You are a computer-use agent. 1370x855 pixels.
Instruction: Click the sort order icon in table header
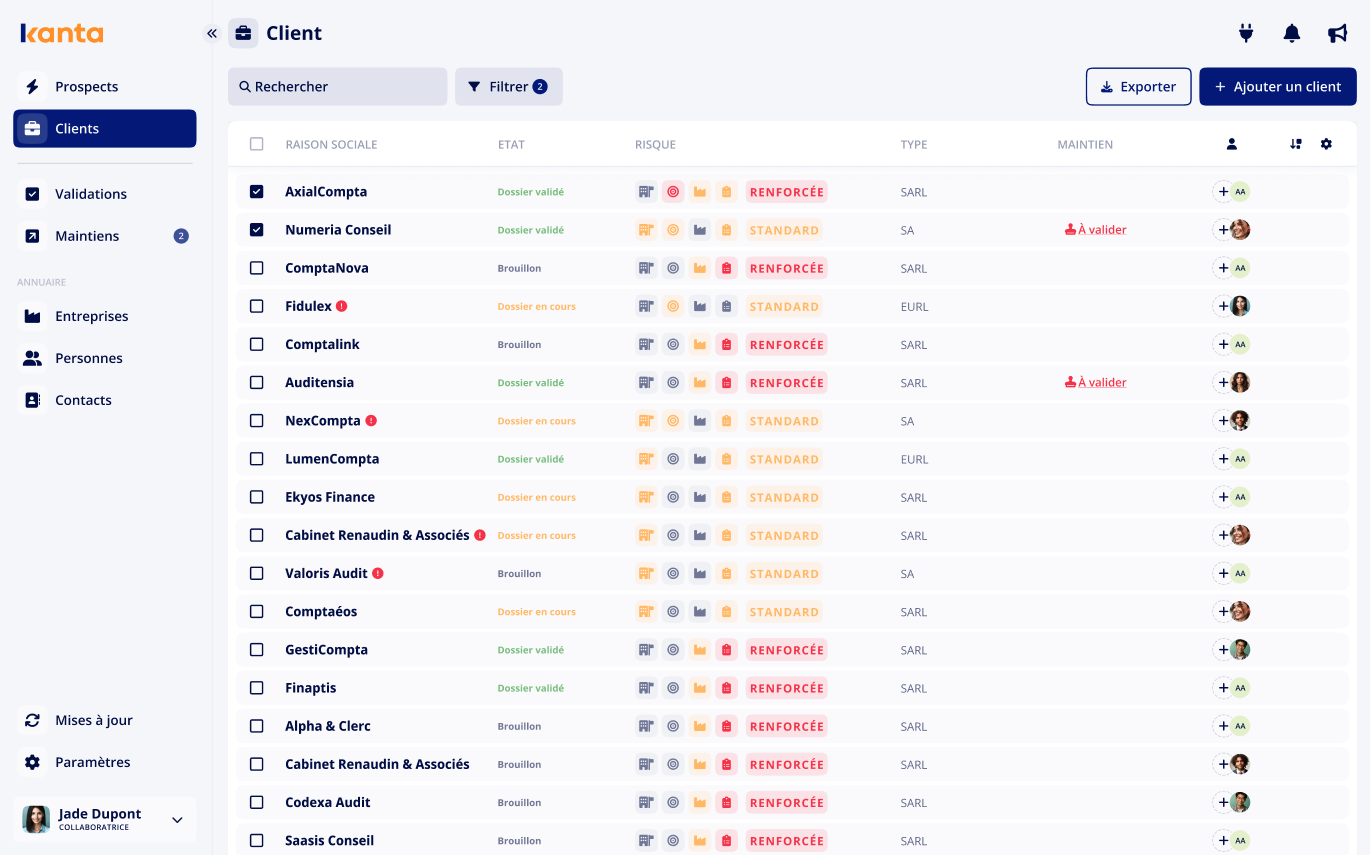pos(1296,144)
